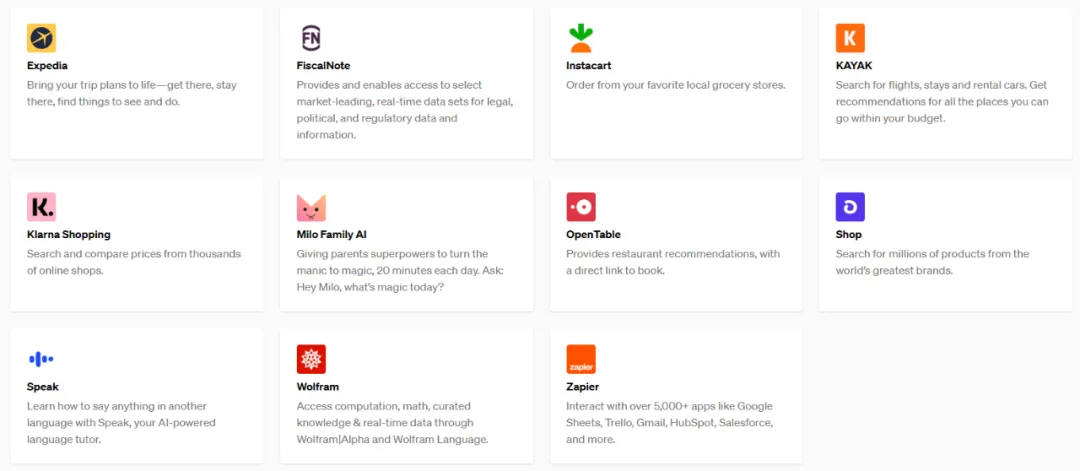Open the KAYAK plugin description text
1080x471 pixels.
(942, 102)
